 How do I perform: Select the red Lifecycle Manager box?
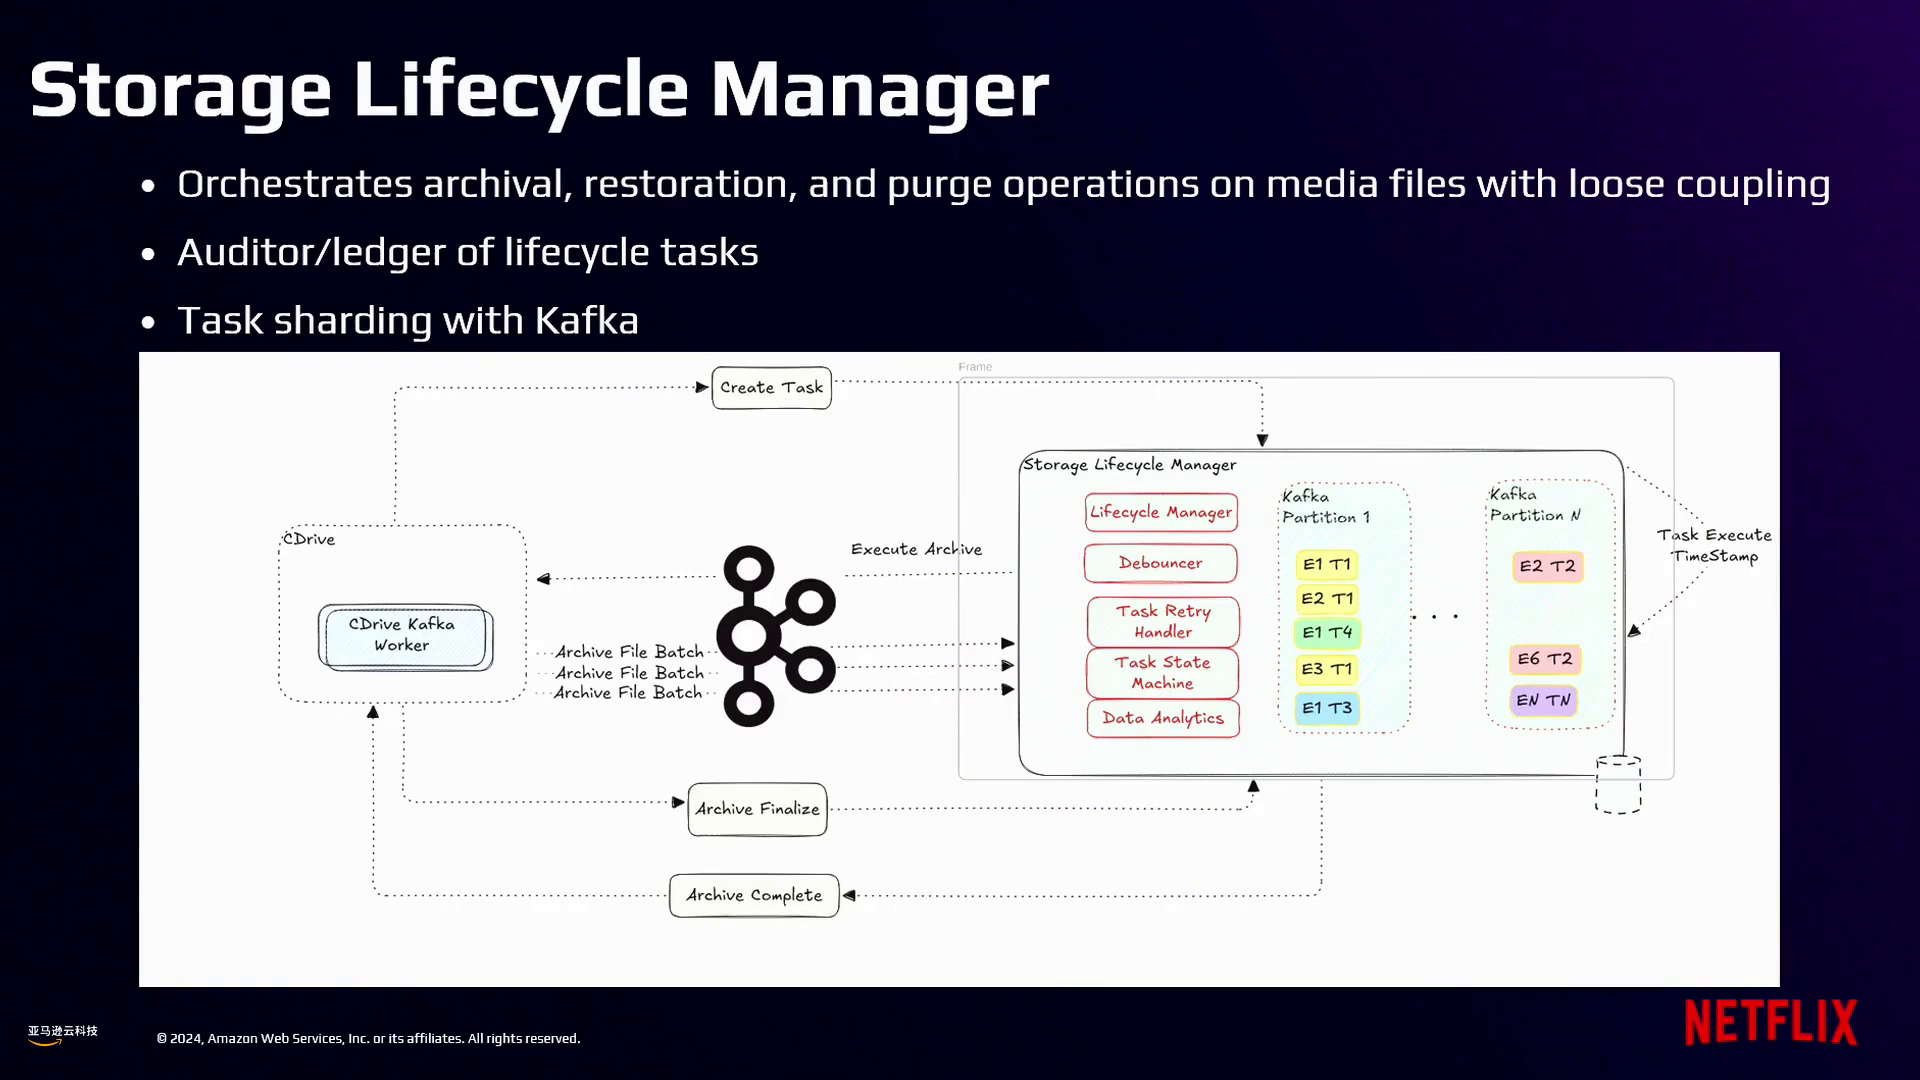click(x=1161, y=512)
